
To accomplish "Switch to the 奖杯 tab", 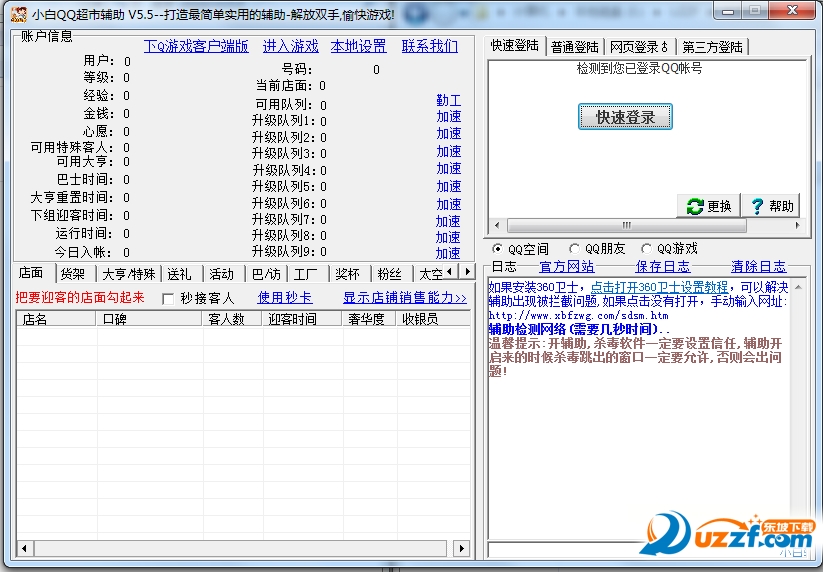I will [347, 274].
